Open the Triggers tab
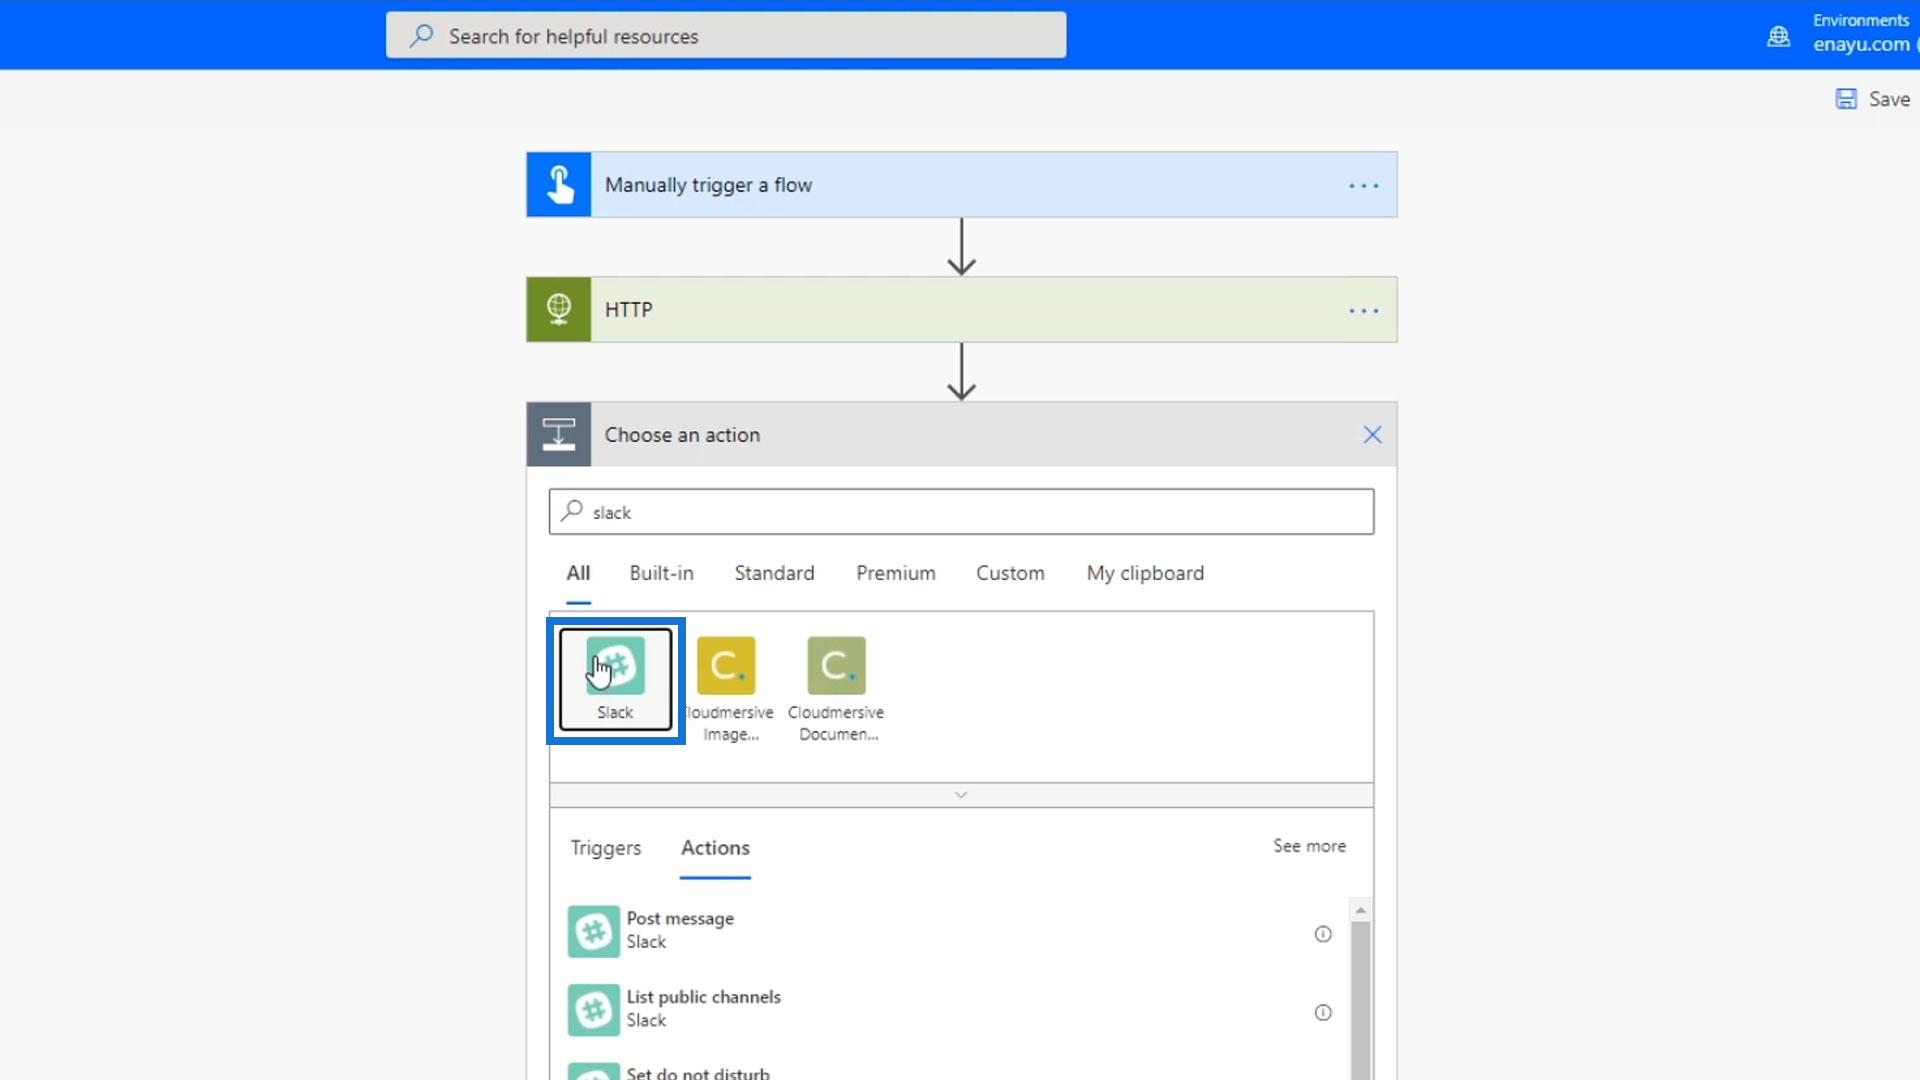 click(x=605, y=848)
